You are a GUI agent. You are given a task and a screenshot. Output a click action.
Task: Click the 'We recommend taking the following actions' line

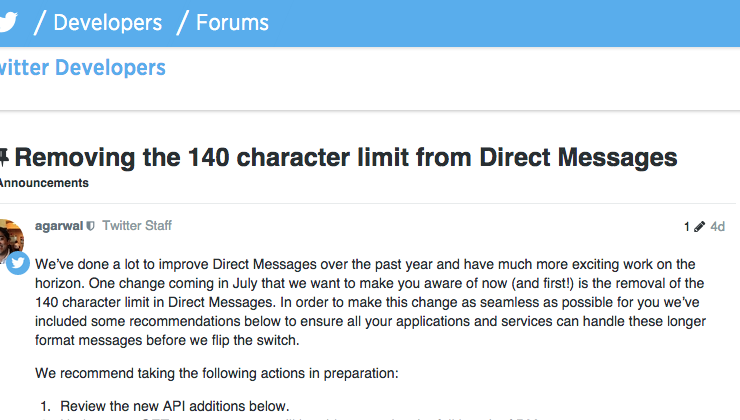[216, 374]
